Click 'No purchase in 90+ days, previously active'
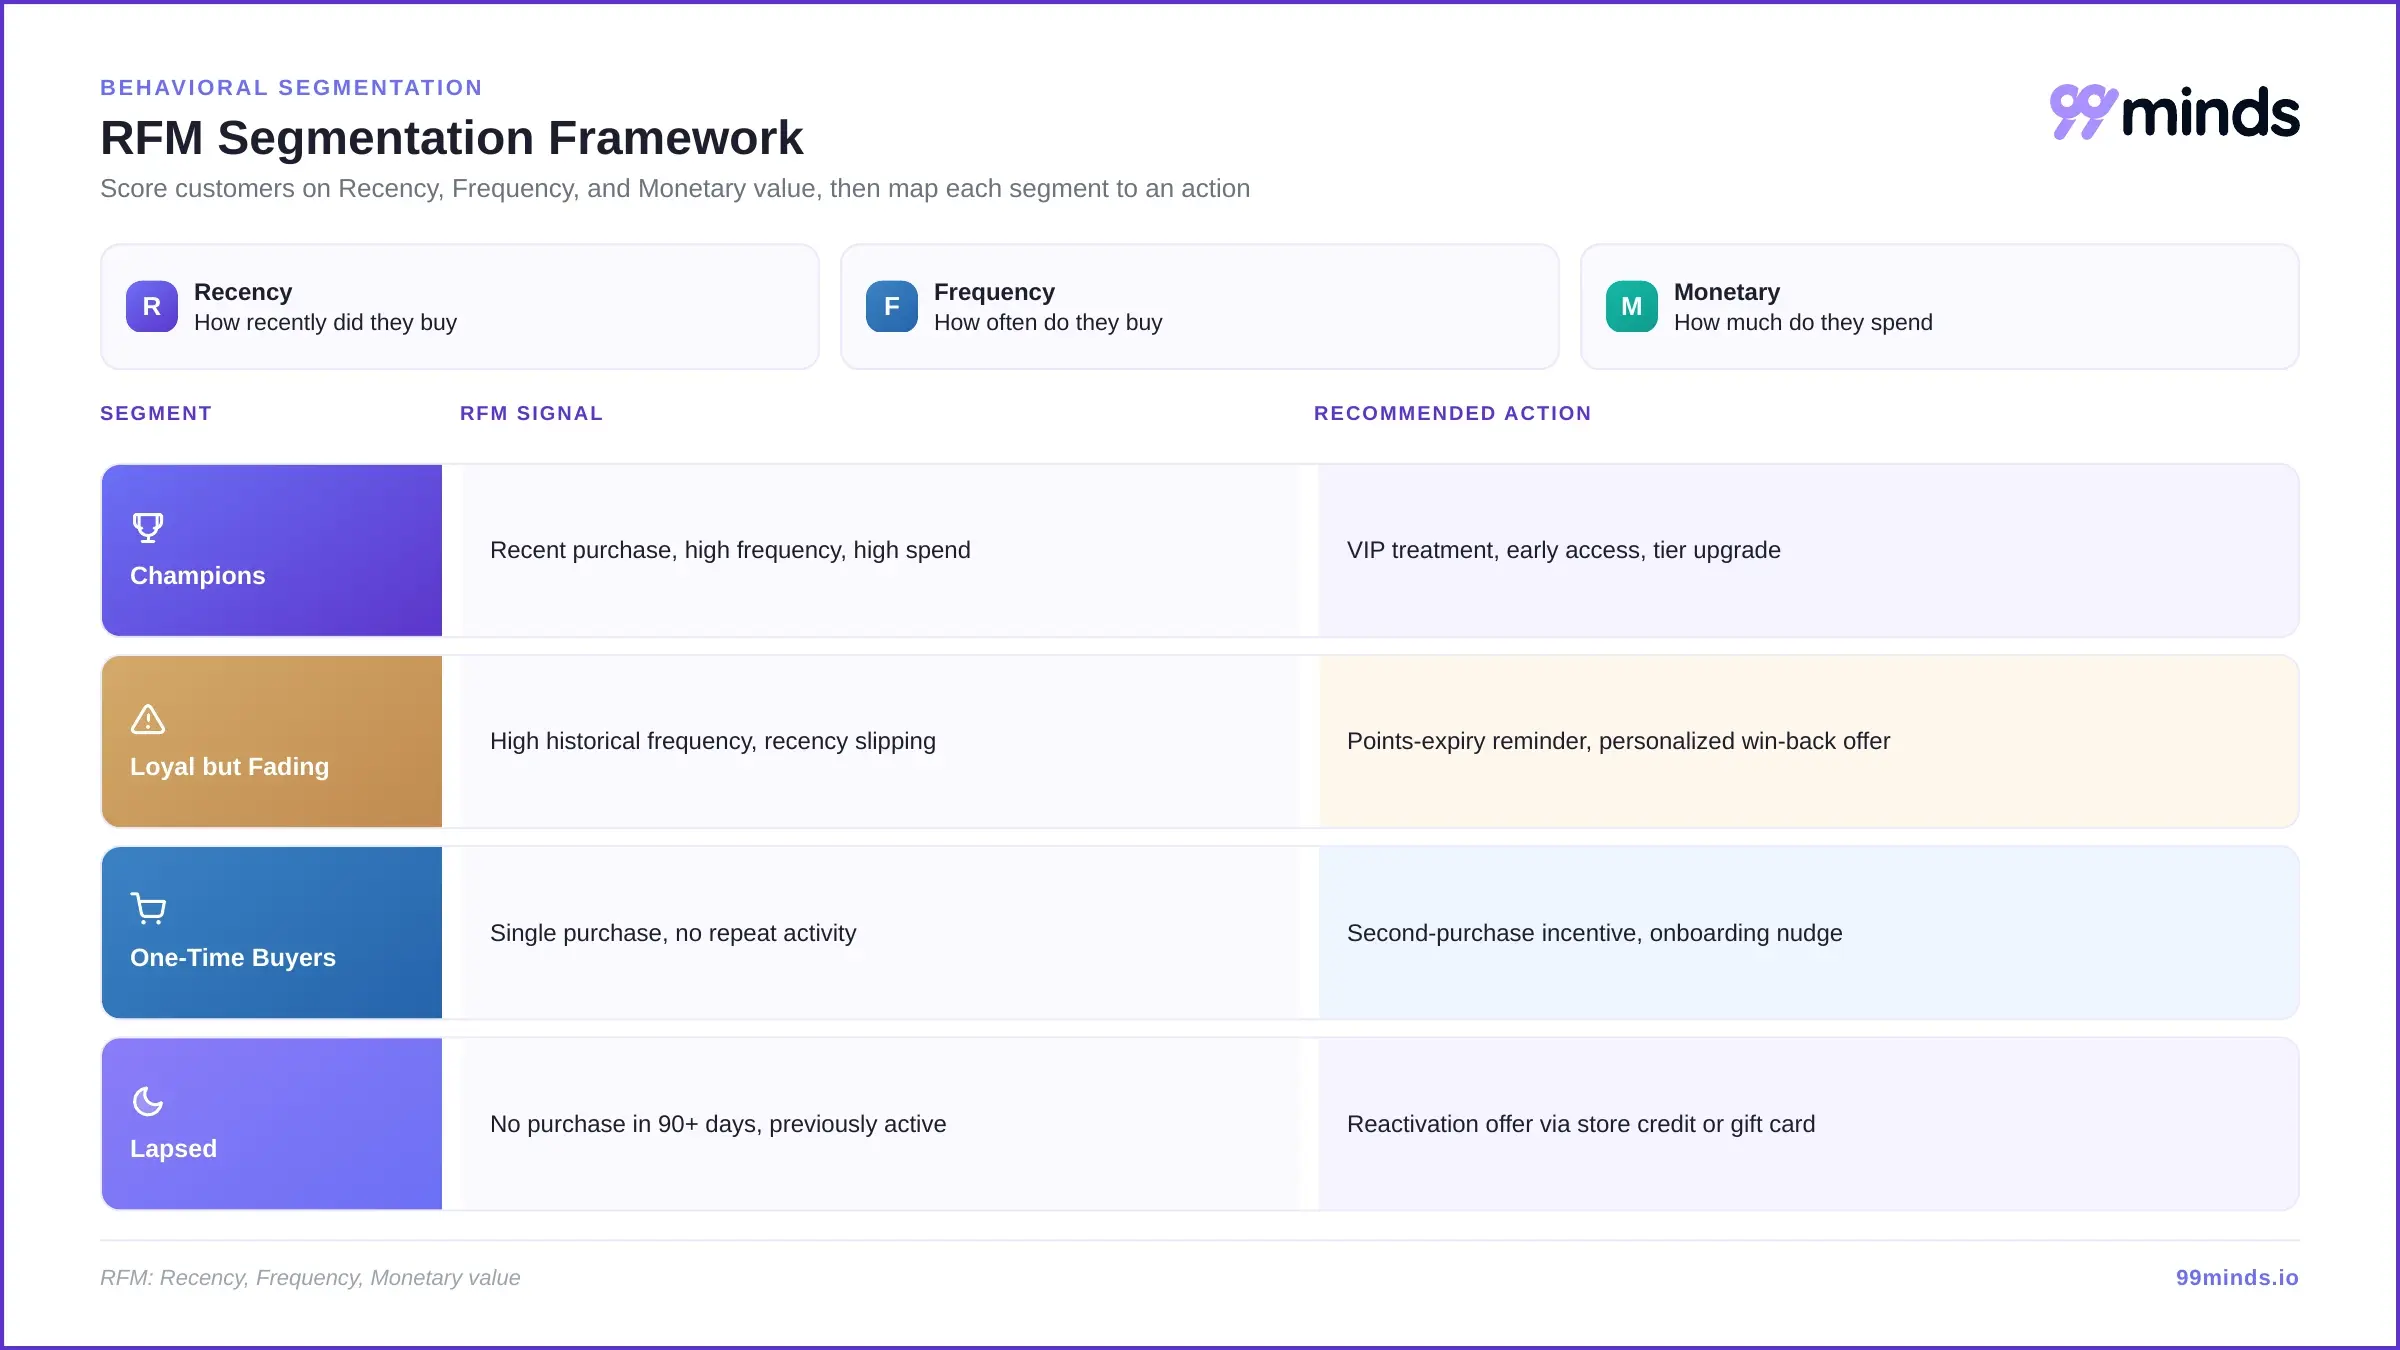The image size is (2400, 1350). click(x=718, y=1124)
